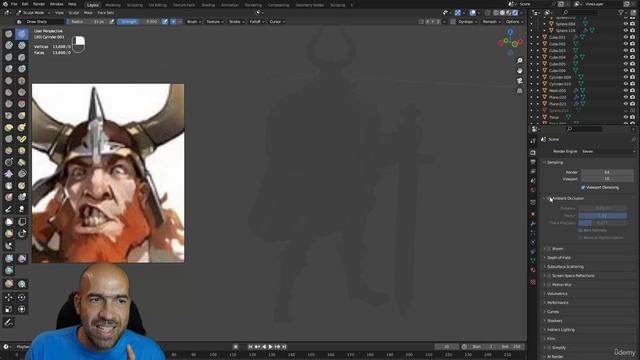Click the Render samples field
Viewport: 640px width, 360px height.
pyautogui.click(x=607, y=172)
